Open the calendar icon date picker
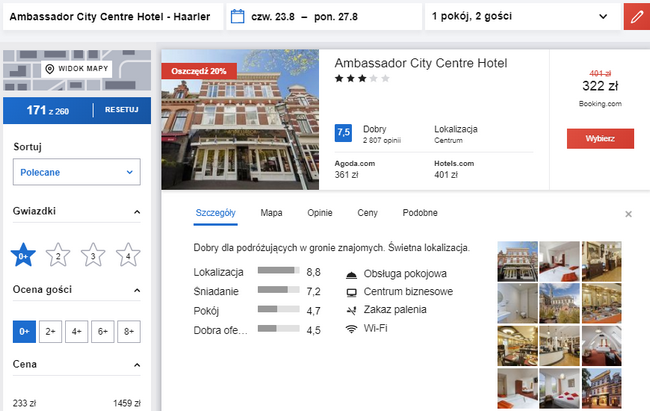This screenshot has height=411, width=650. pos(238,17)
